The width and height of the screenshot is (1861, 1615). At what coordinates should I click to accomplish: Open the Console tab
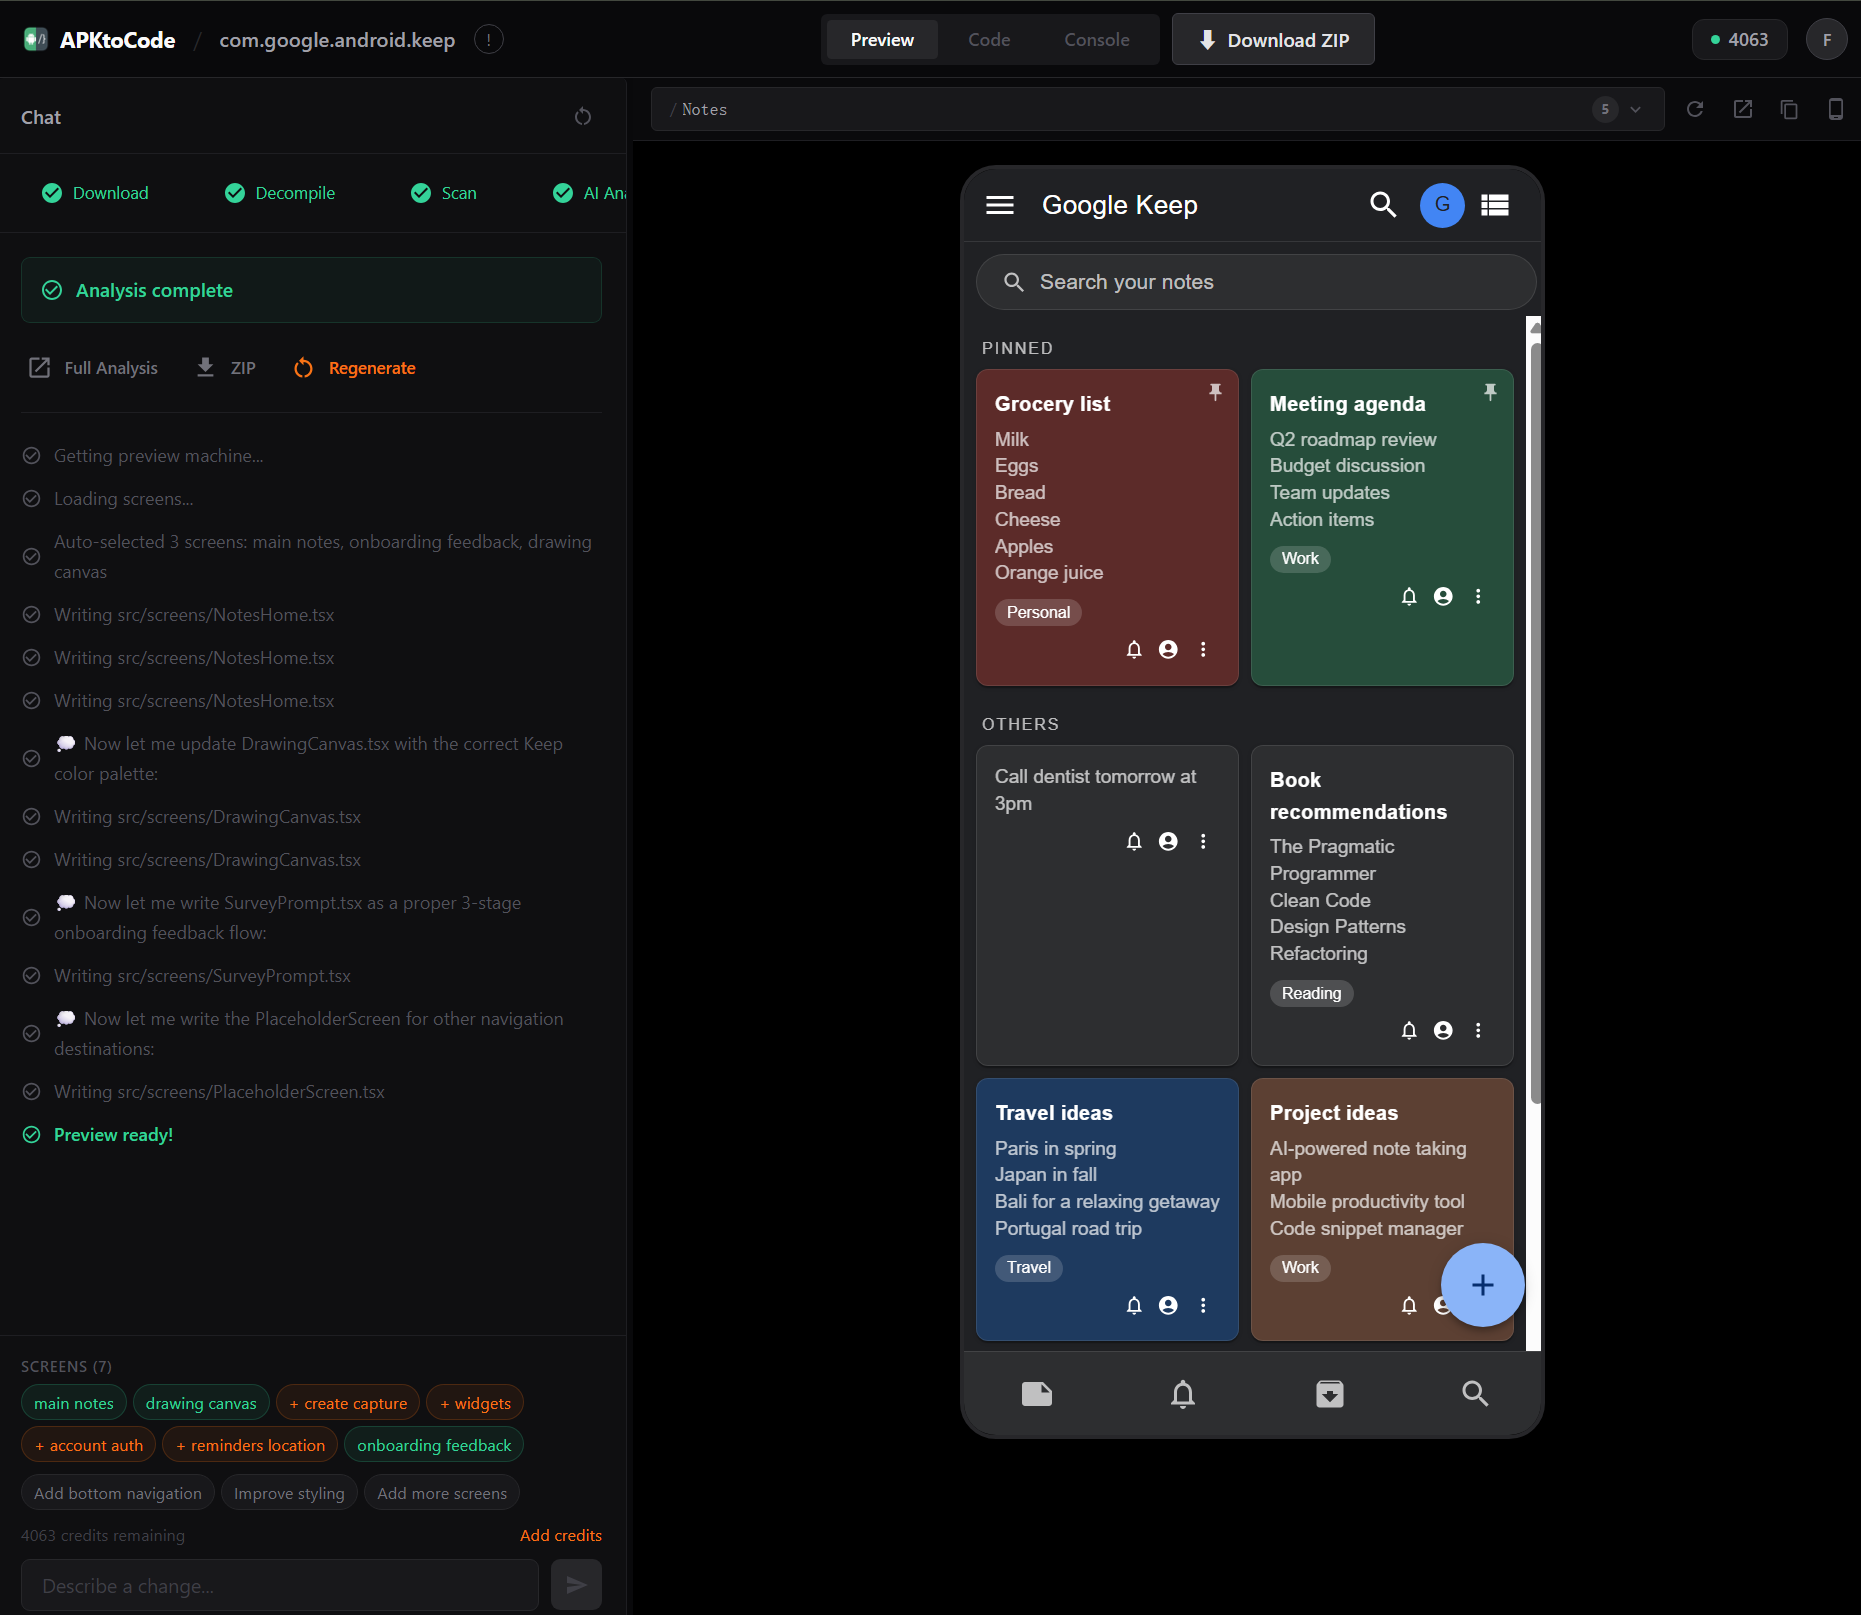tap(1096, 39)
